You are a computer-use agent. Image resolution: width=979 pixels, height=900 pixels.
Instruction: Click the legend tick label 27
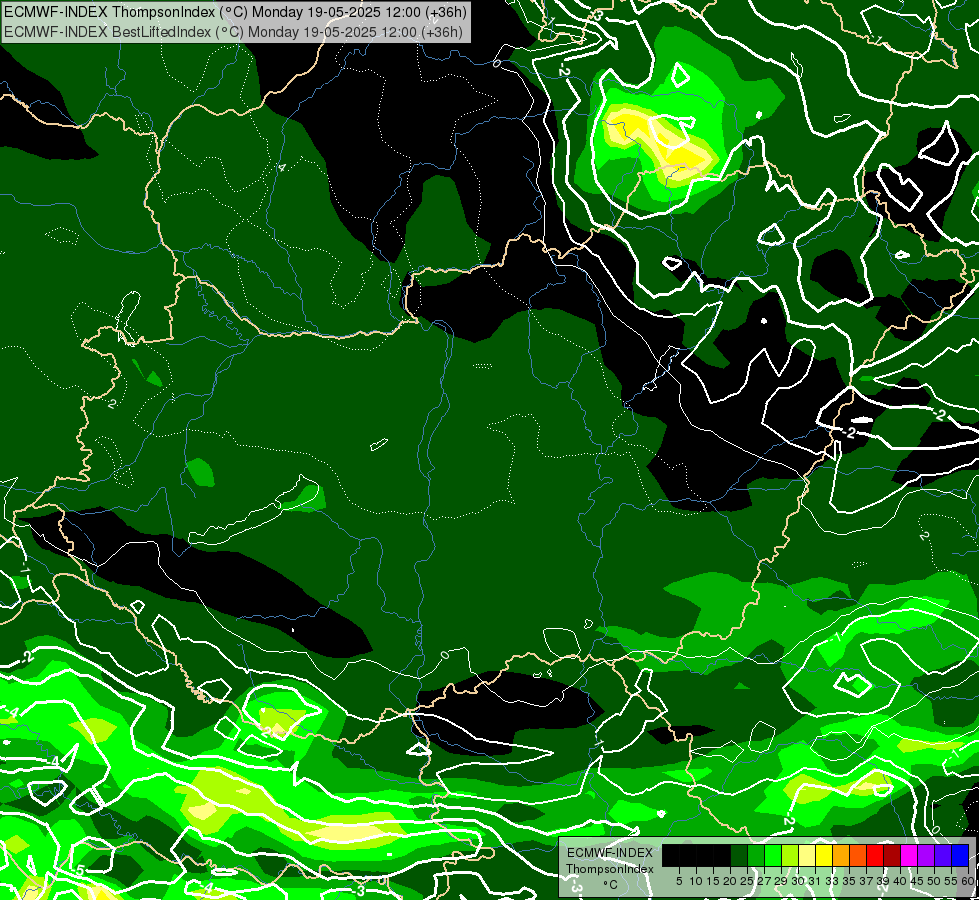click(x=764, y=881)
